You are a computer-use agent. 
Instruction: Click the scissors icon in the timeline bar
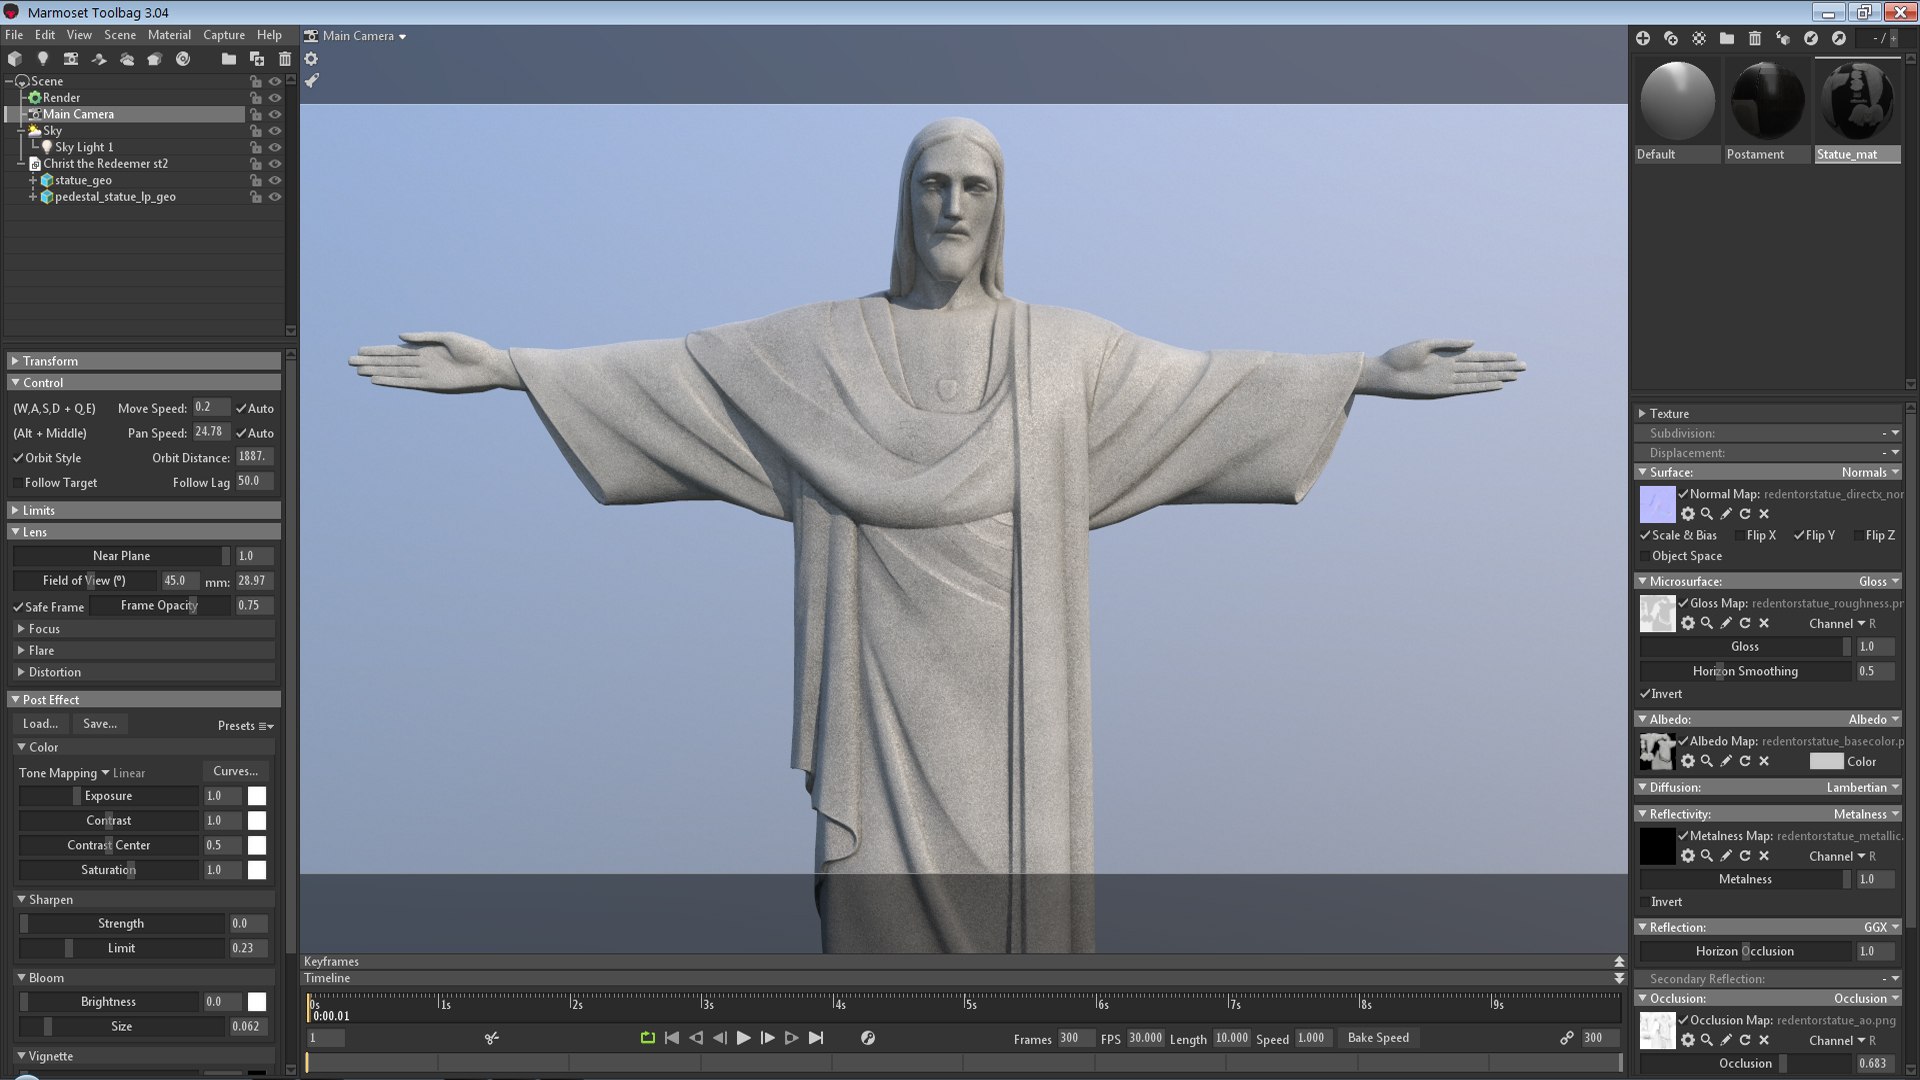pyautogui.click(x=491, y=1038)
